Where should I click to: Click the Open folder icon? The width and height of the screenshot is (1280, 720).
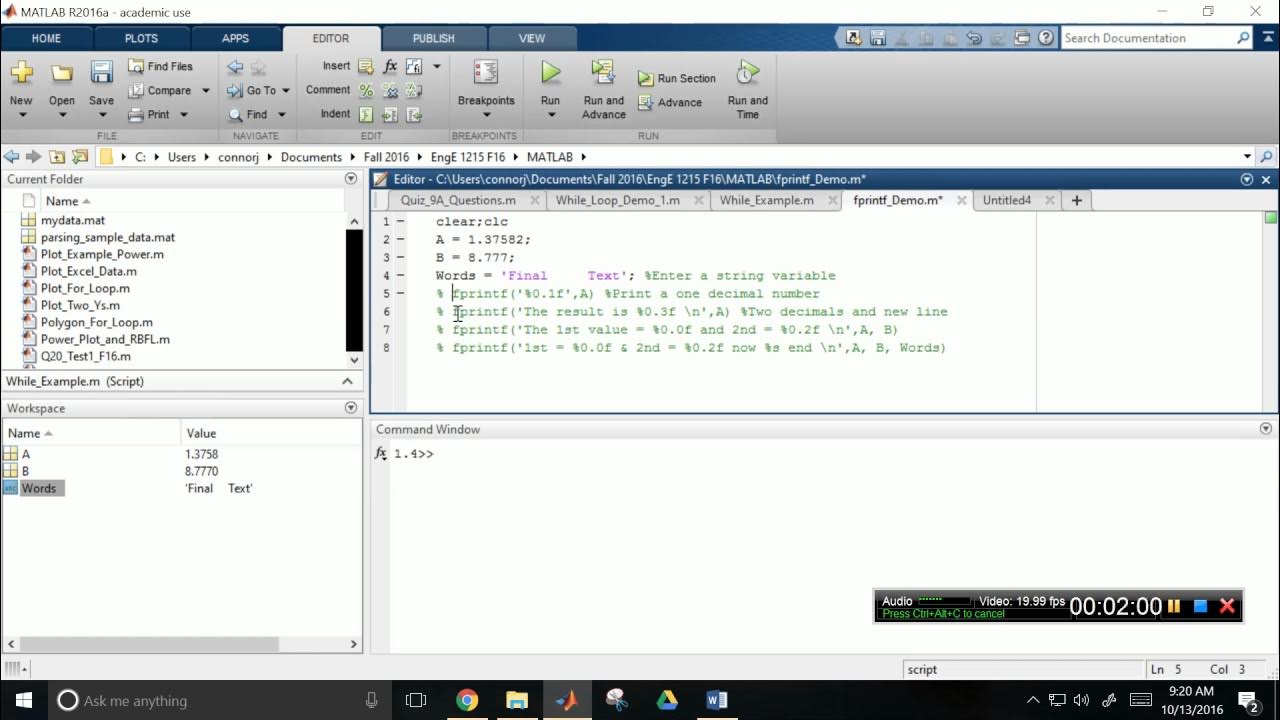click(x=62, y=73)
